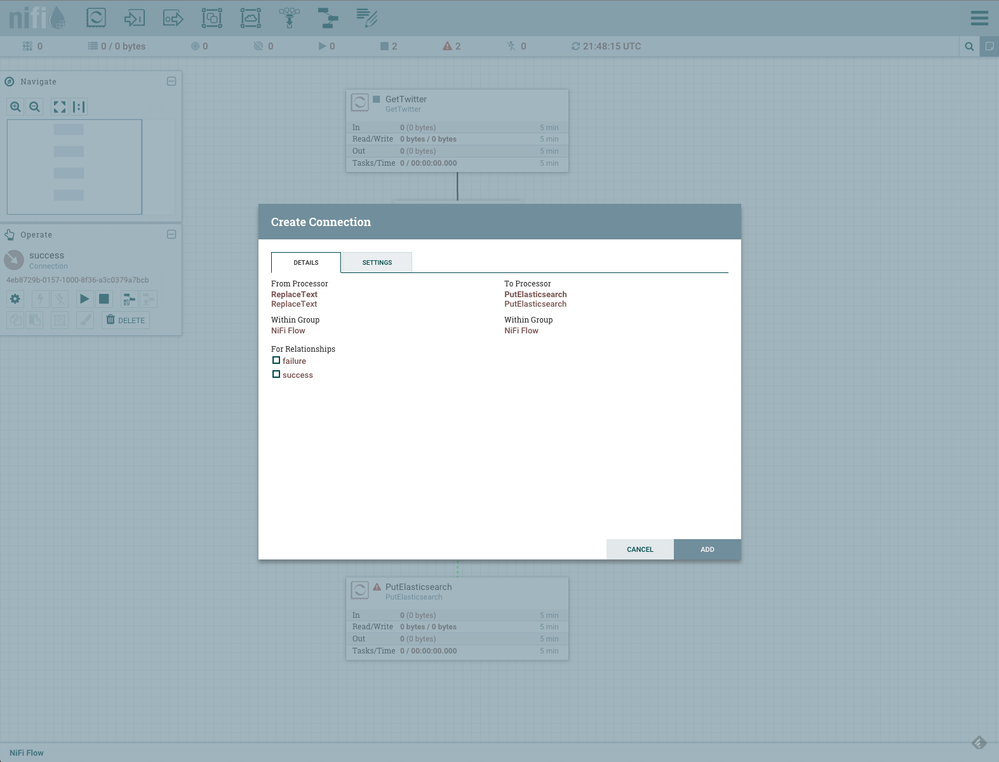Start component with the play icon

[x=84, y=299]
